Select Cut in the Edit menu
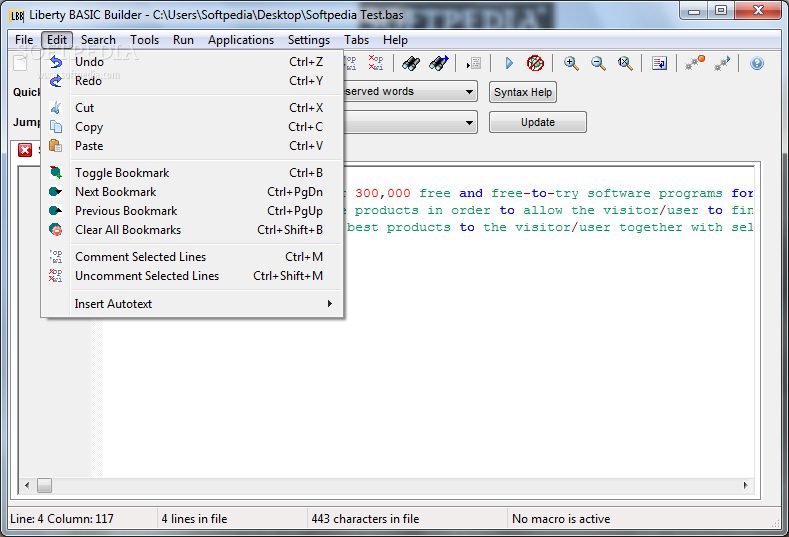This screenshot has width=789, height=537. point(192,108)
